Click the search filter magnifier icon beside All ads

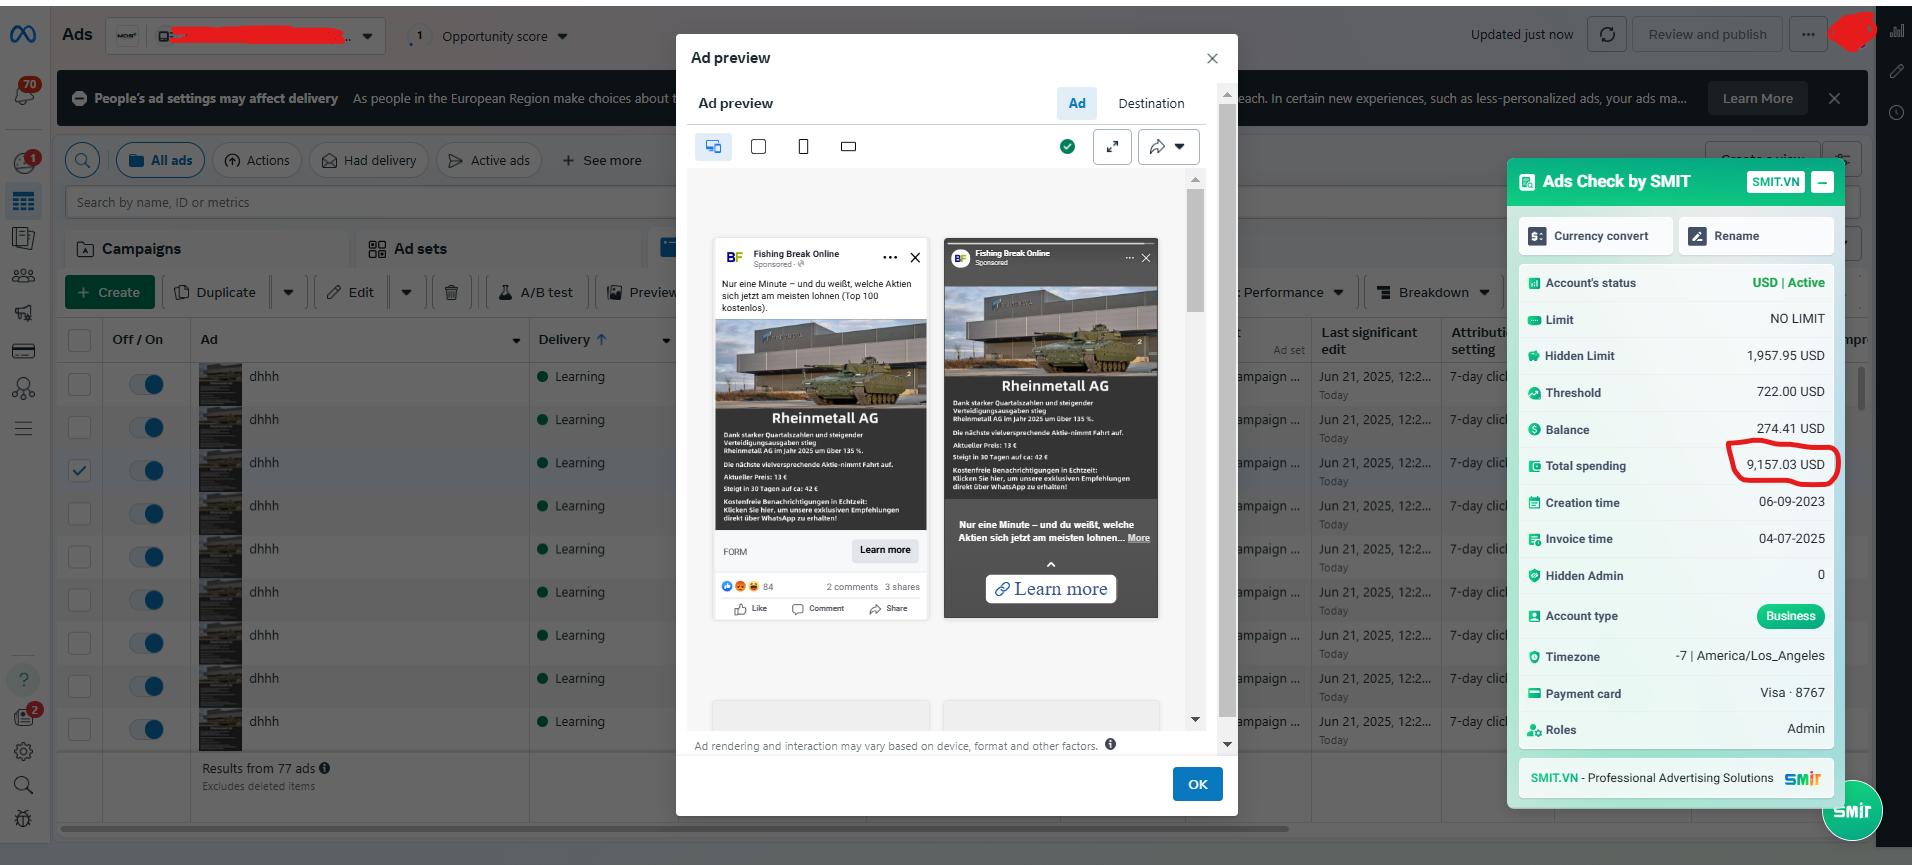(x=83, y=160)
